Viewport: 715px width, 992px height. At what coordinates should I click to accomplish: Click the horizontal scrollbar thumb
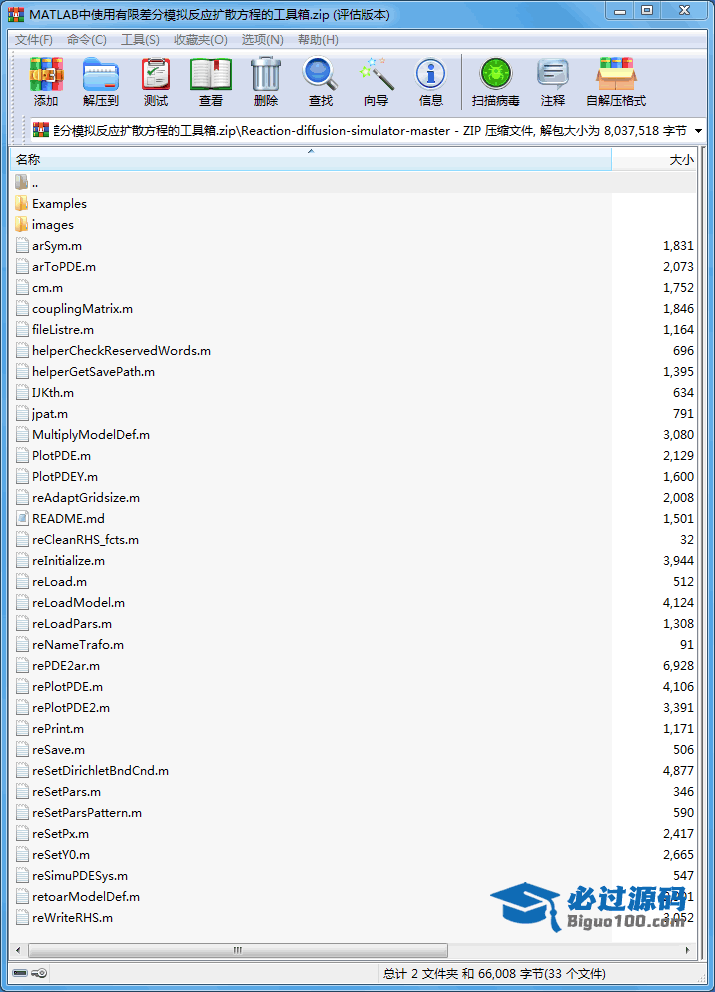238,950
